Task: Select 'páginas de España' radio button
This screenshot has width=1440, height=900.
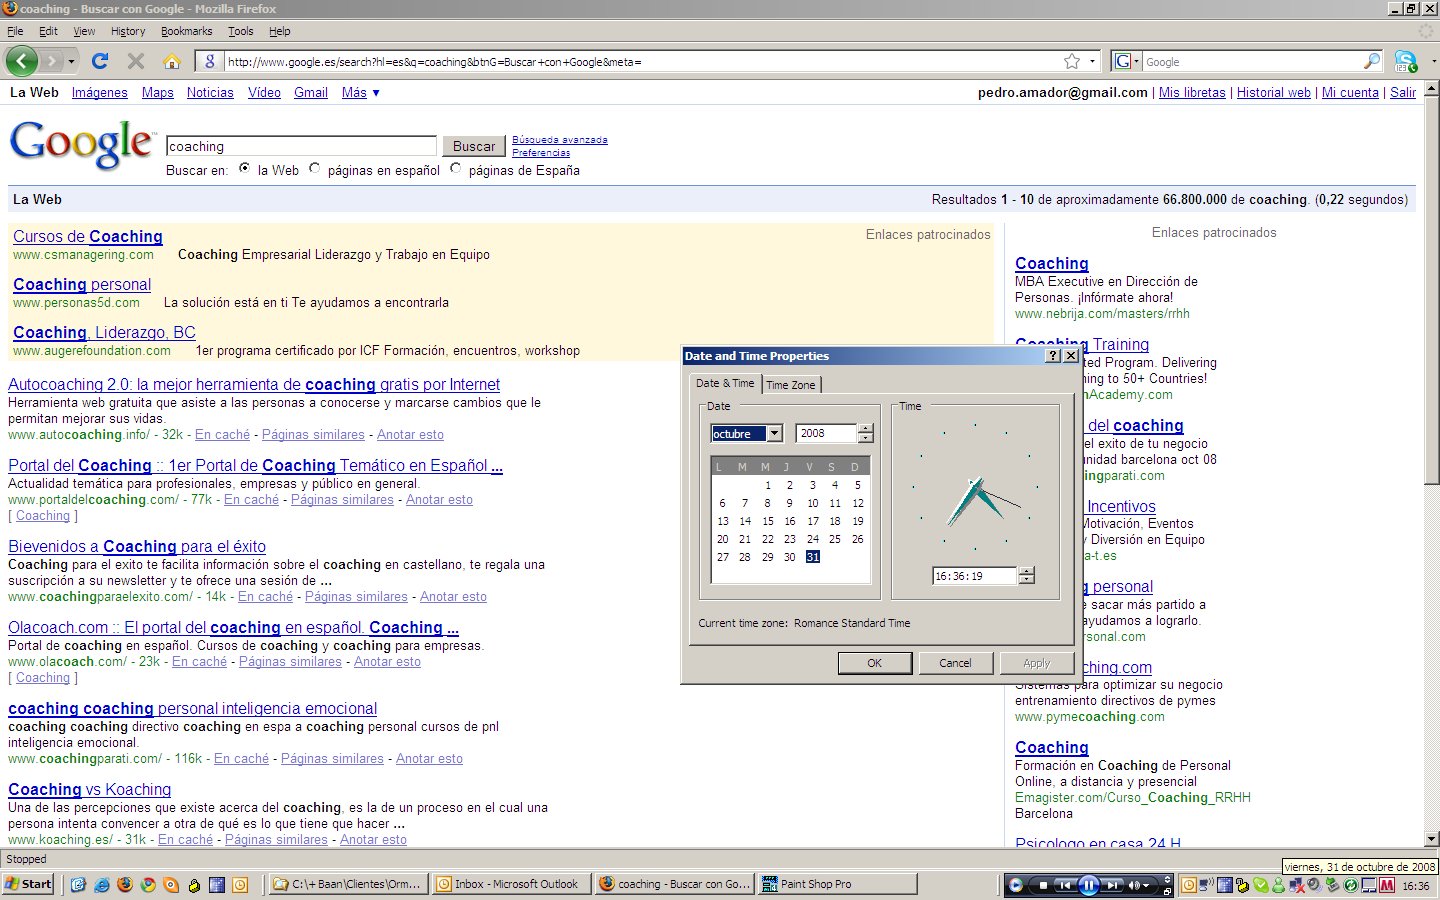Action: pyautogui.click(x=456, y=168)
